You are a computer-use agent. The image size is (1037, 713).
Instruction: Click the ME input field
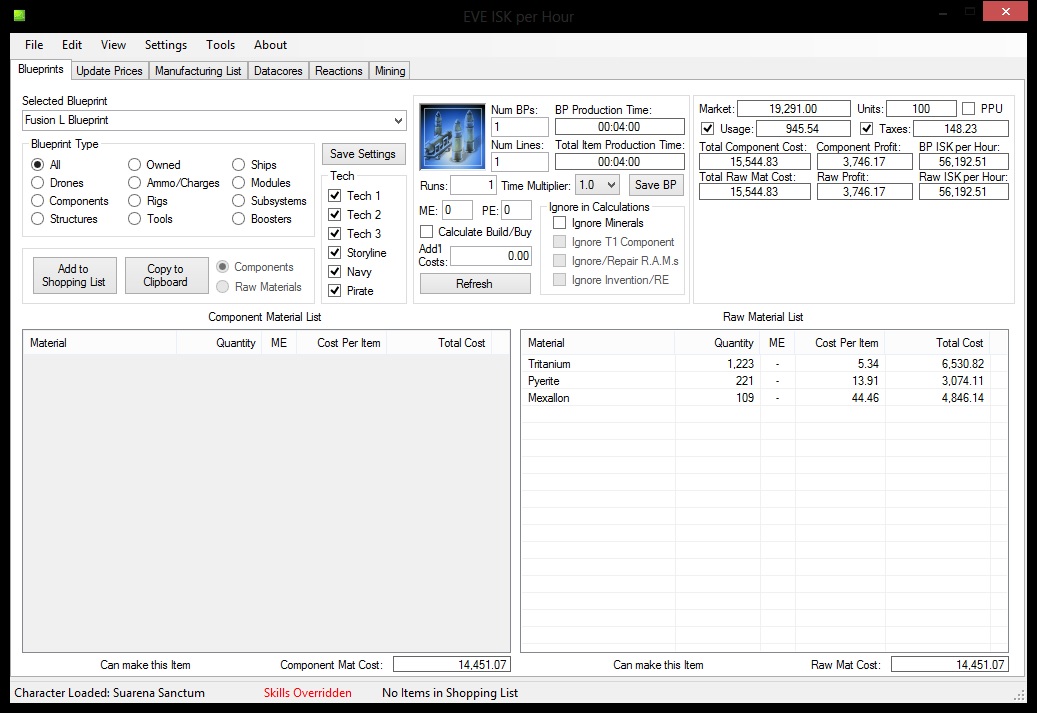457,210
